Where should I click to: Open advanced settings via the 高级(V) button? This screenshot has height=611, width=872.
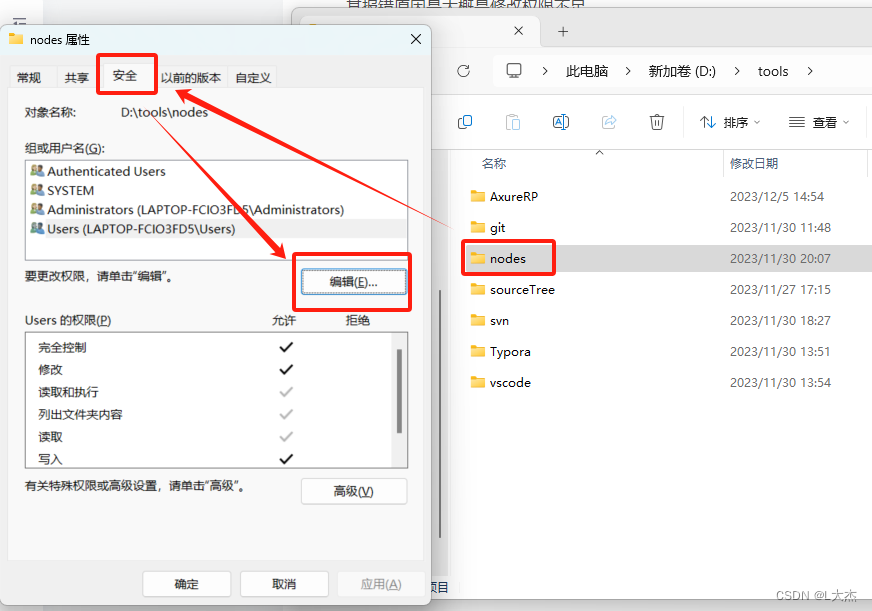(x=354, y=491)
